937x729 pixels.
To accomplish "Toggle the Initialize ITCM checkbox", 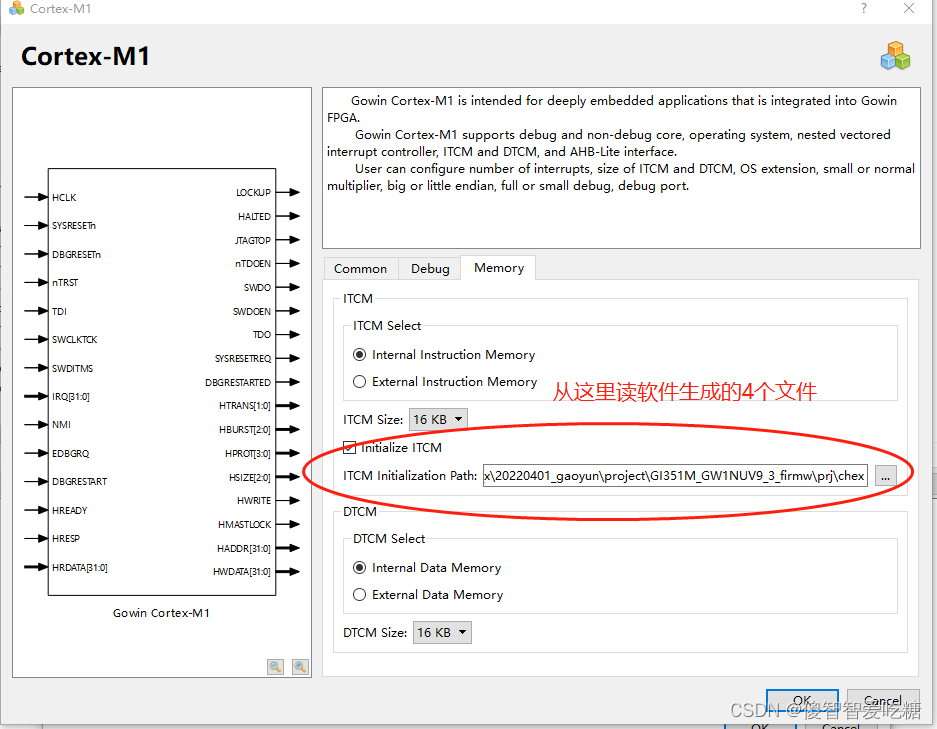I will tap(350, 447).
